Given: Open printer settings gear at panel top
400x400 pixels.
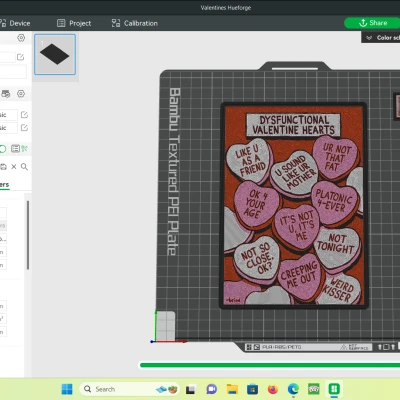Looking at the screenshot, I should pyautogui.click(x=21, y=38).
